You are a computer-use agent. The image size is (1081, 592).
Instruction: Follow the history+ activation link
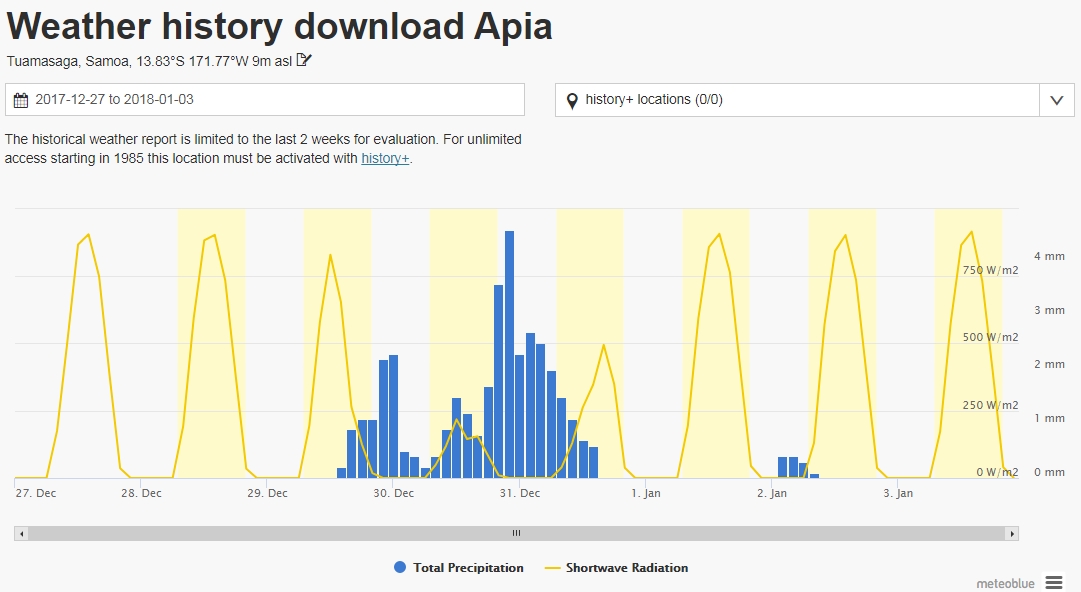pyautogui.click(x=385, y=159)
